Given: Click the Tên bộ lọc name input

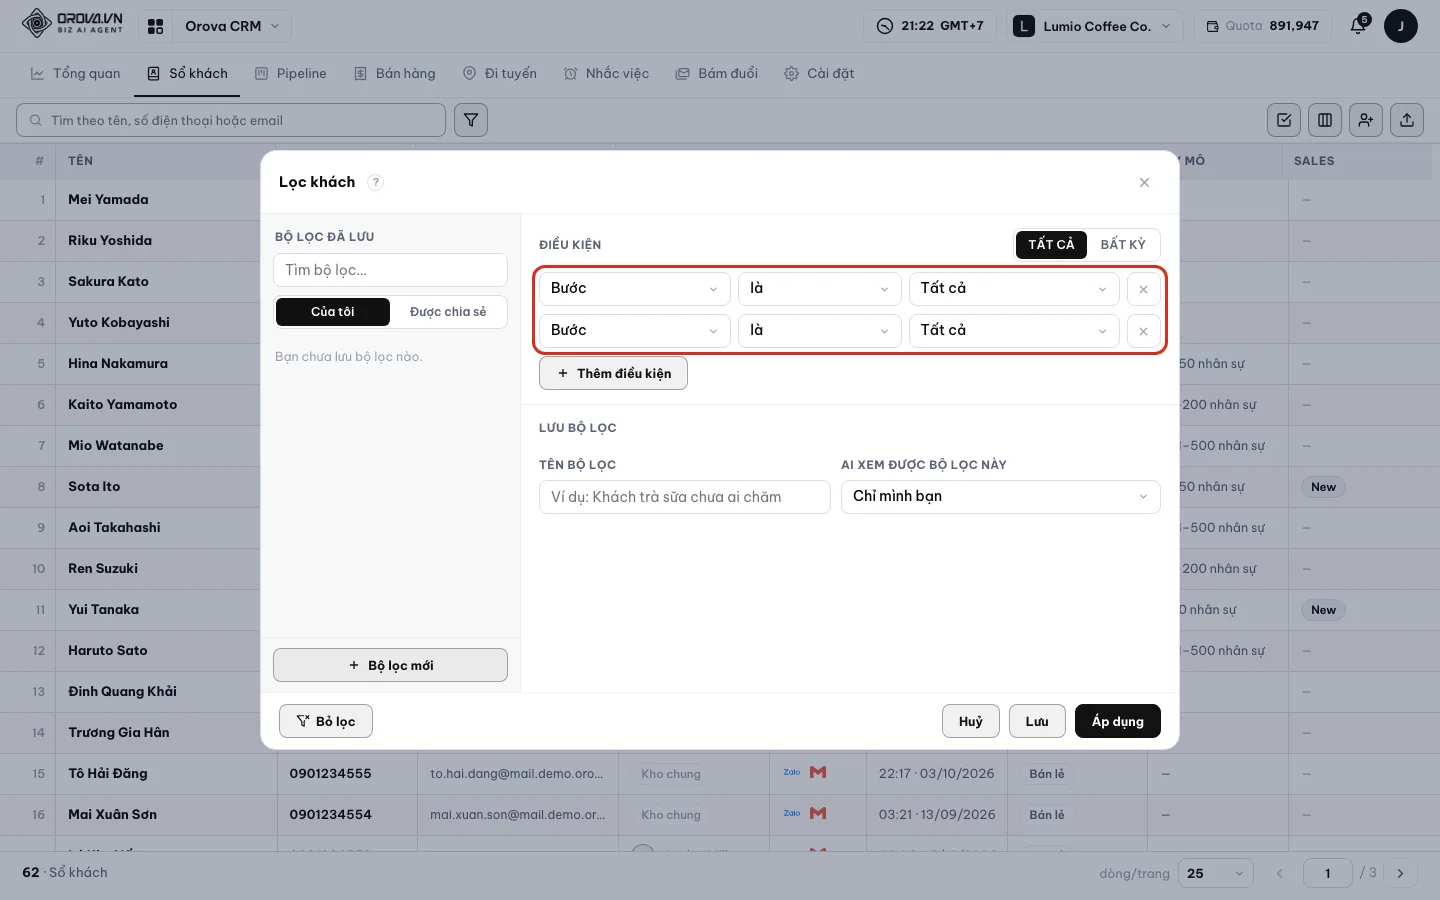Looking at the screenshot, I should point(685,497).
